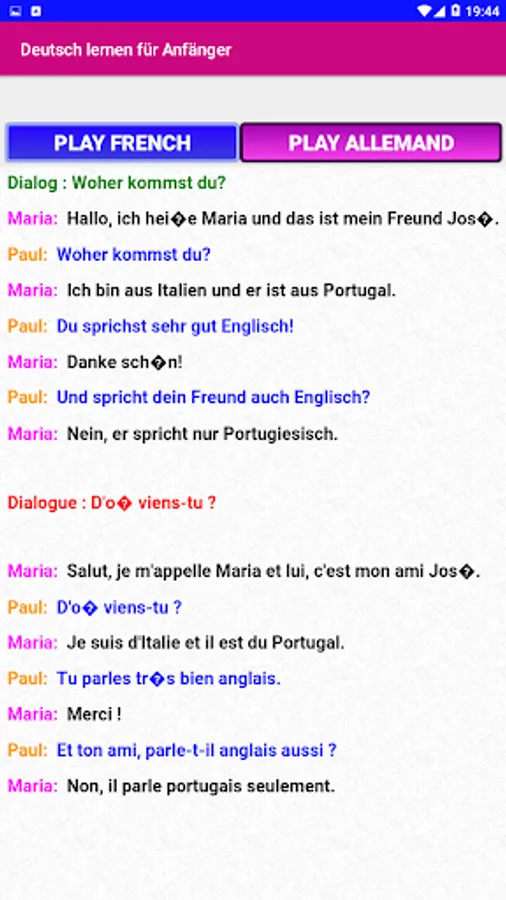Tap the title Deutsch lernen für Anfänger
The width and height of the screenshot is (506, 900).
tap(126, 50)
